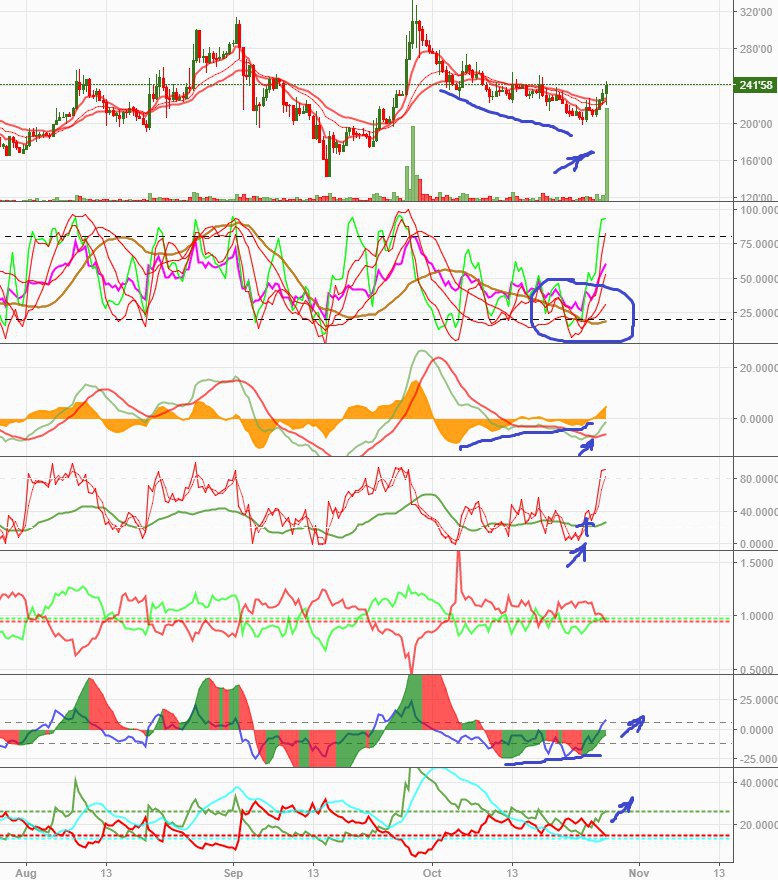Click the 13 label between Oct and Nov

pyautogui.click(x=512, y=873)
